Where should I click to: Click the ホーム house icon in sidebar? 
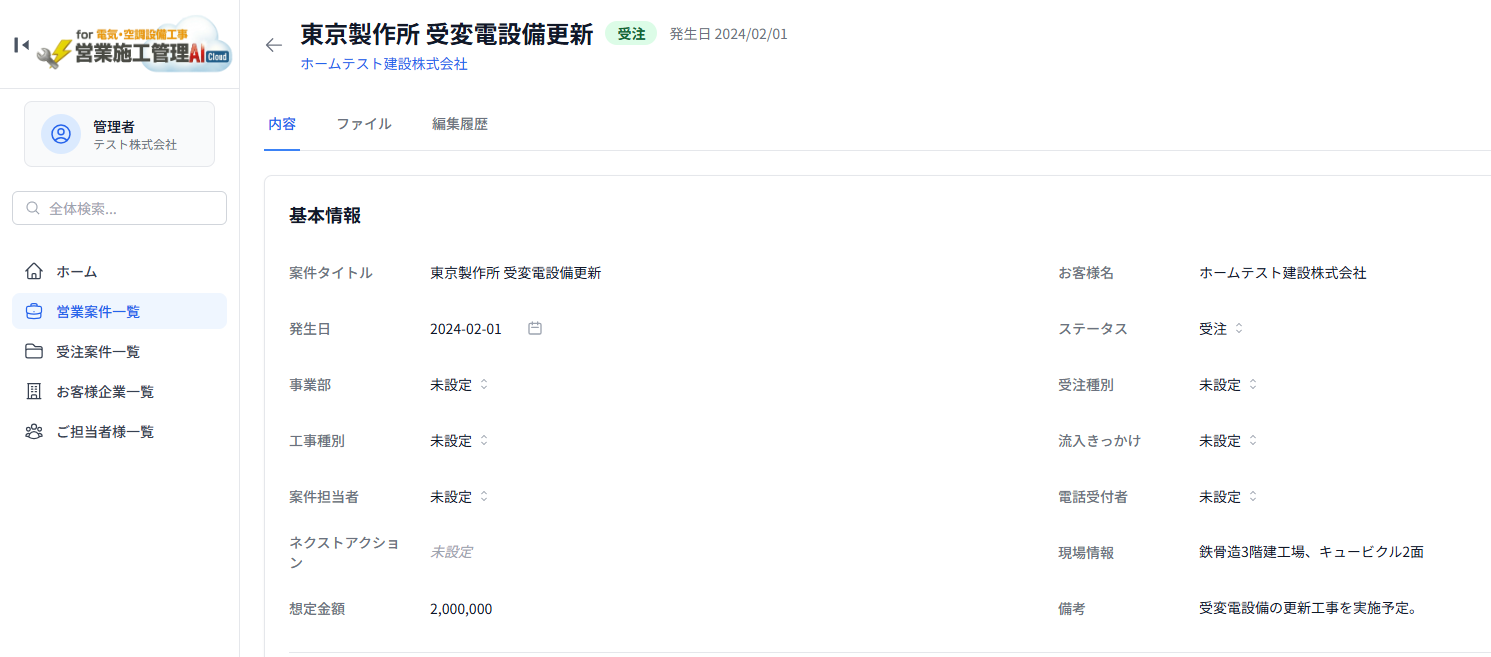coord(34,271)
